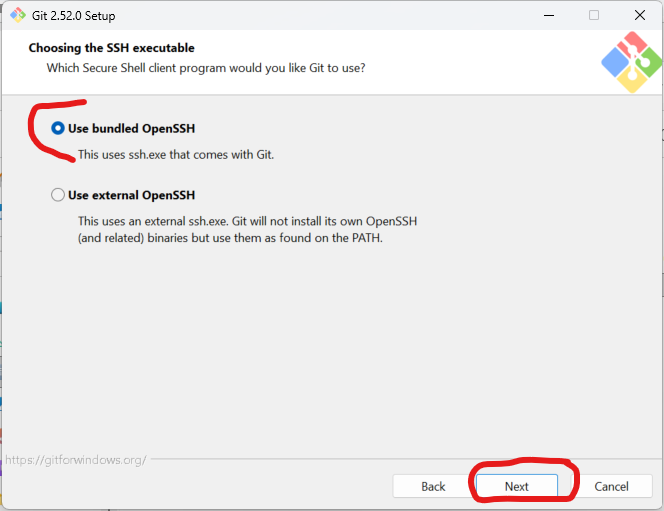Click 'Choosing the SSH executable' heading

coord(112,48)
